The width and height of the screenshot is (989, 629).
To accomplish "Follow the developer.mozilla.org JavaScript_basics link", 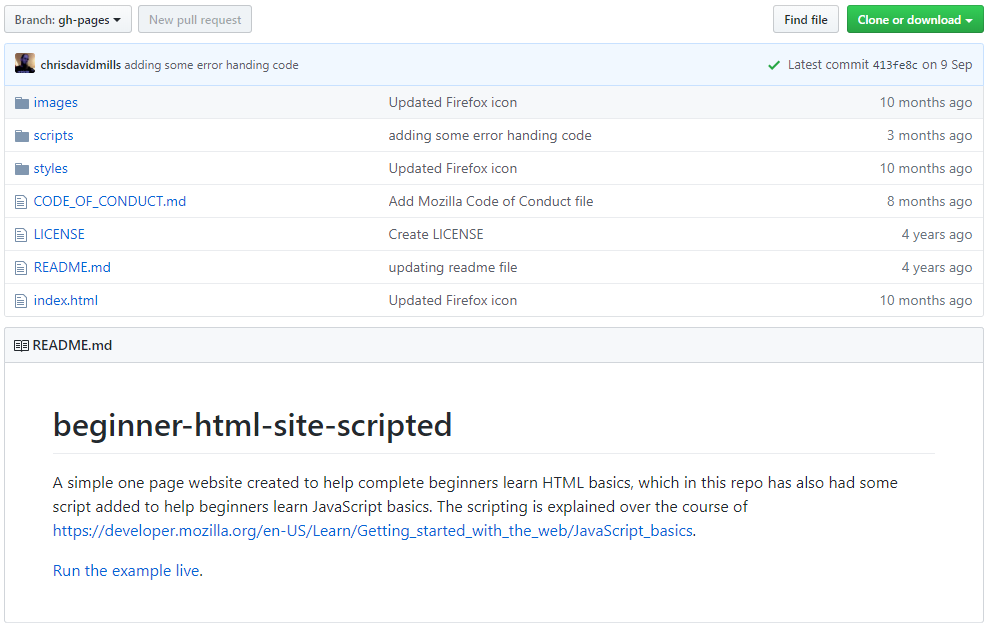I will [371, 530].
